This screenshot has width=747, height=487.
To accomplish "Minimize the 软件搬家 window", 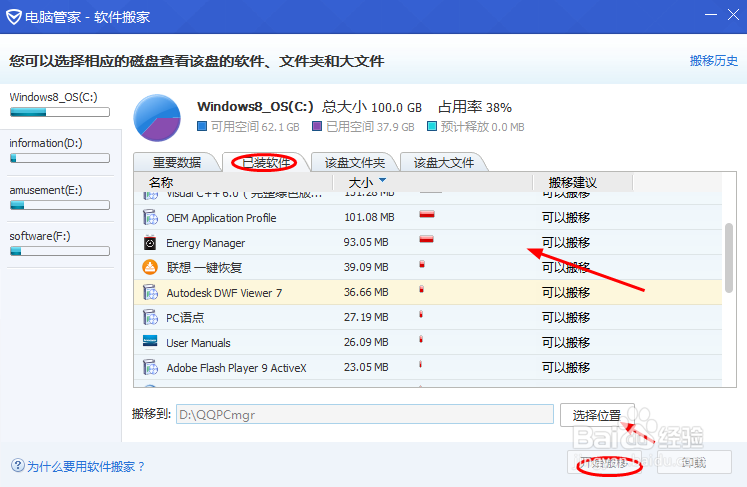I will [711, 14].
